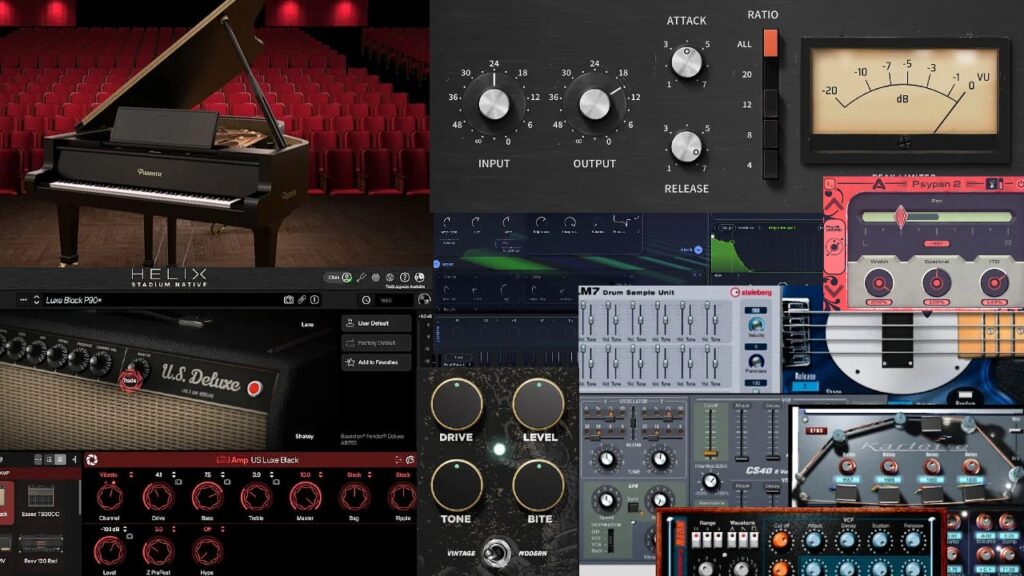This screenshot has height=576, width=1024.
Task: Click the up arrow on Psypan 2 left strip
Action: tap(834, 204)
